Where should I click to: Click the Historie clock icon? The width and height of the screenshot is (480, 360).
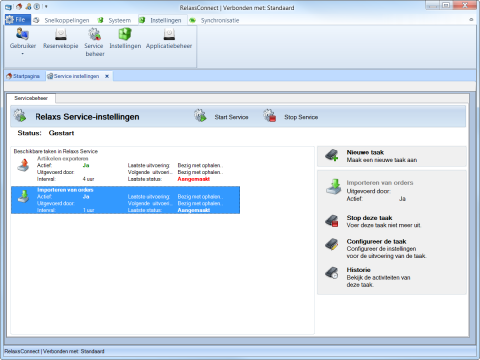coord(332,273)
